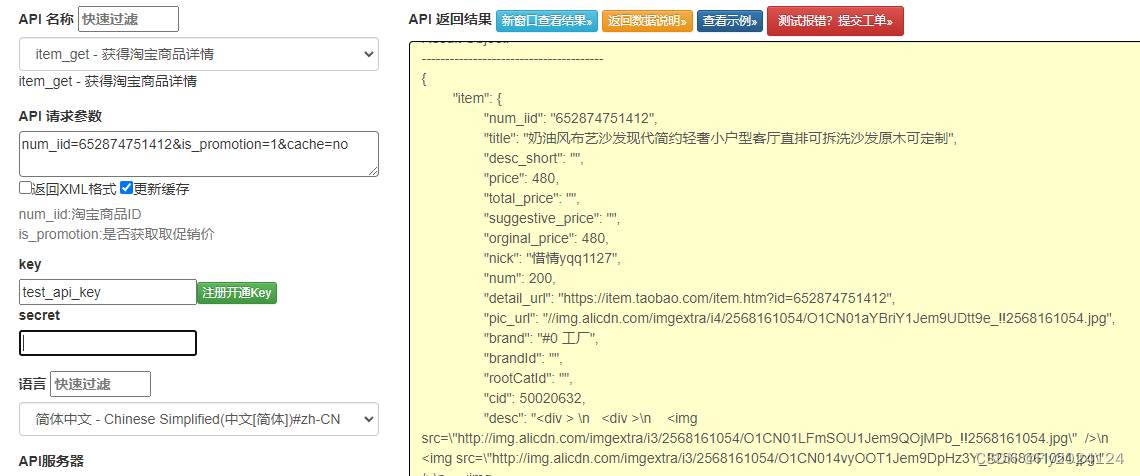The height and width of the screenshot is (476, 1140).
Task: Click the "orginal_price": 480 line
Action: (x=545, y=238)
